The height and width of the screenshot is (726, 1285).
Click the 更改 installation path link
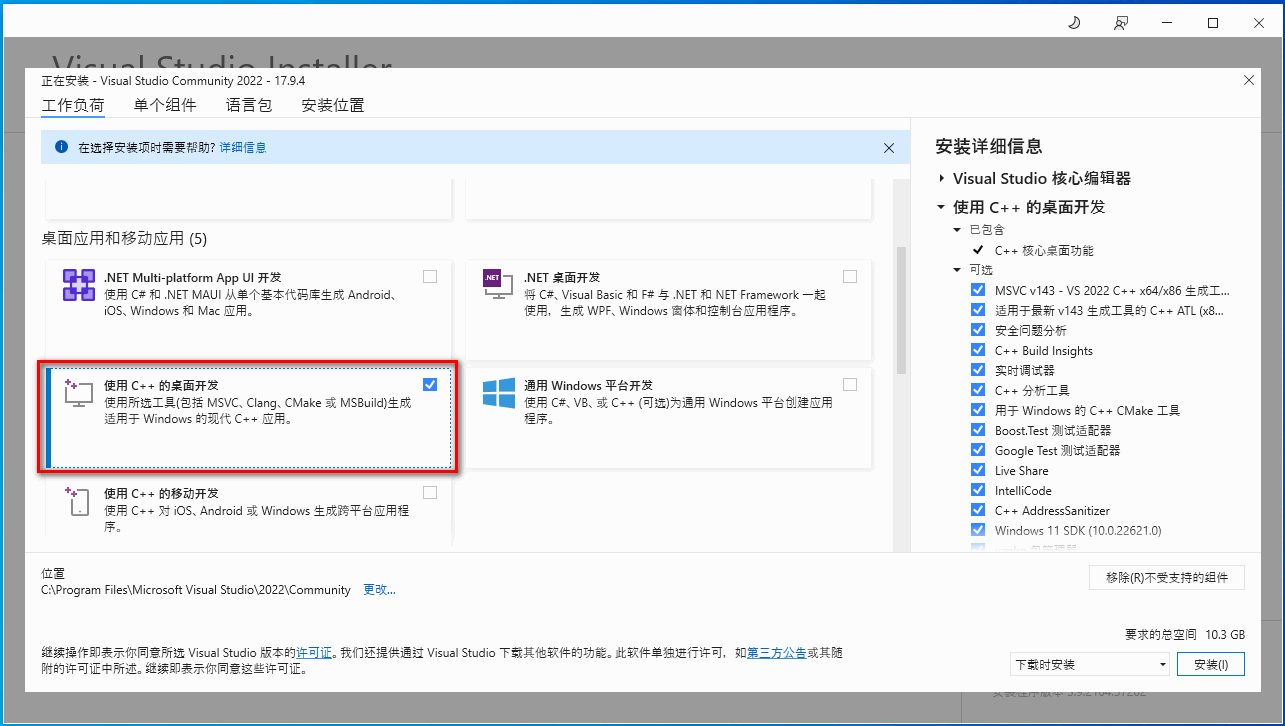[378, 589]
